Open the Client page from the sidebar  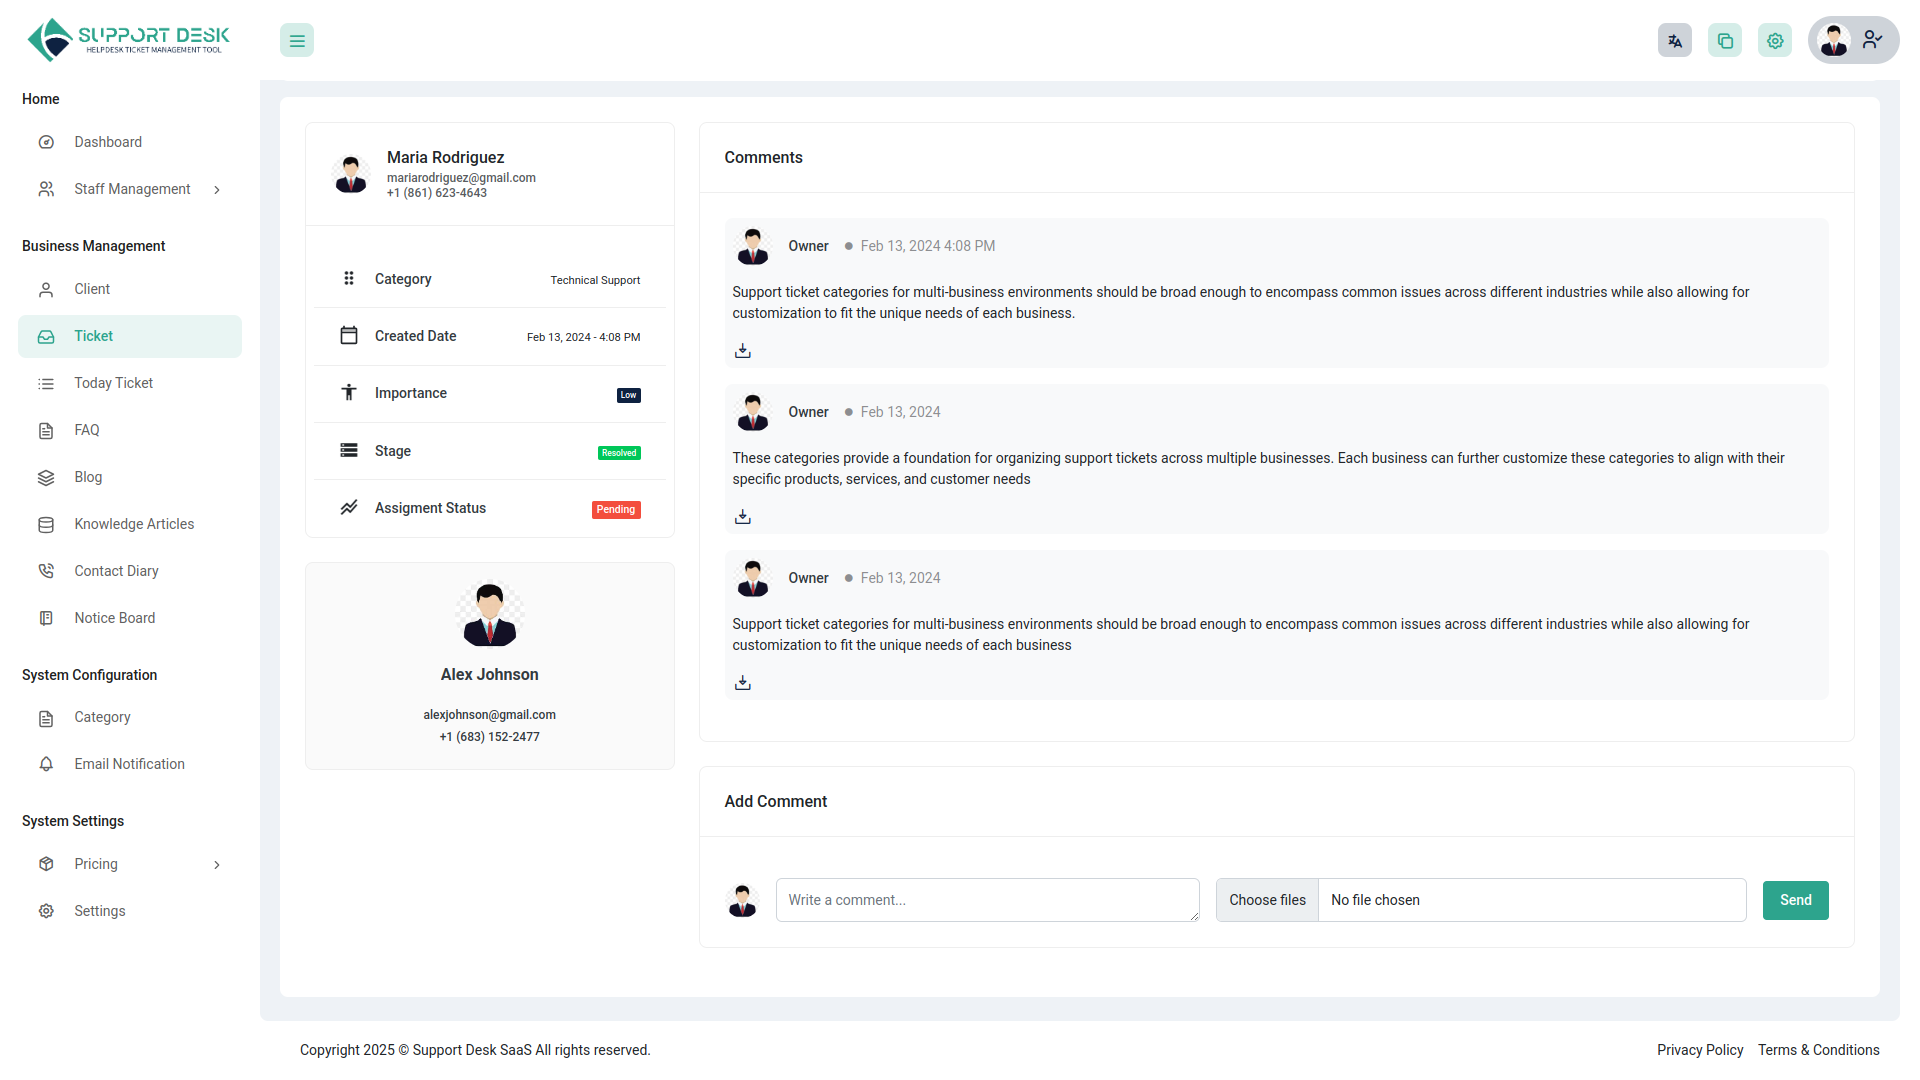point(92,289)
